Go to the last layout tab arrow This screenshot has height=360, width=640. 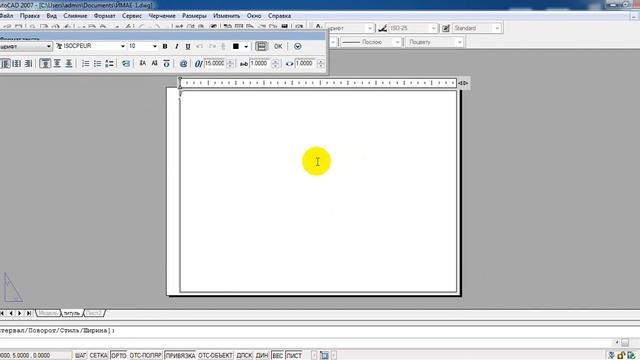(29, 313)
